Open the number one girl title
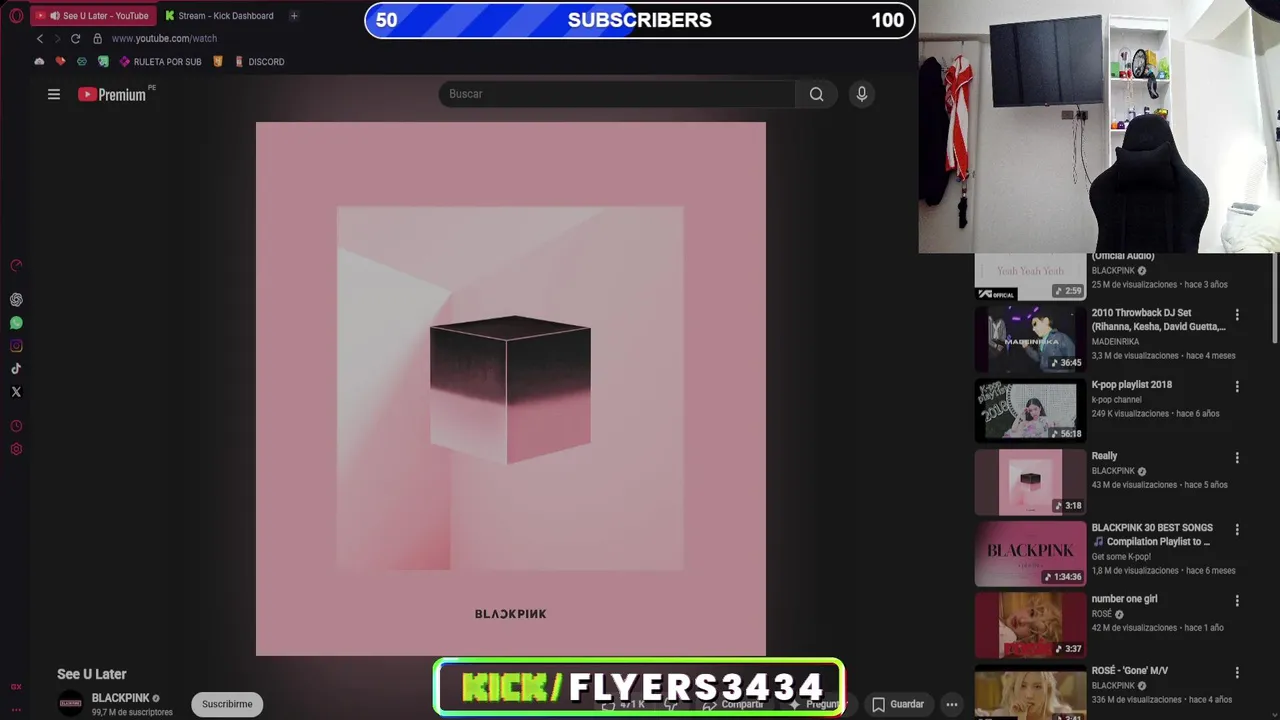The width and height of the screenshot is (1280, 720). pyautogui.click(x=1124, y=599)
